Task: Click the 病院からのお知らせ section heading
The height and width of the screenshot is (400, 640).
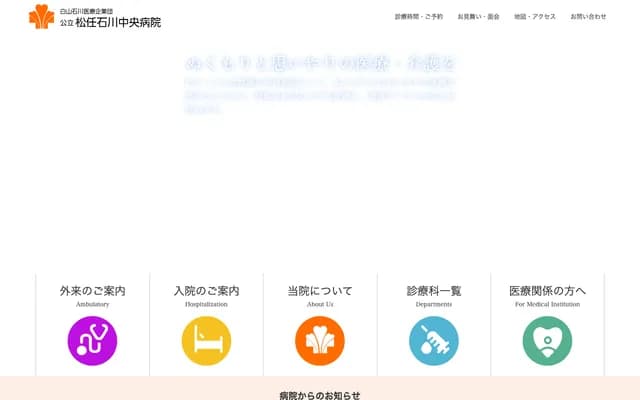Action: 320,395
